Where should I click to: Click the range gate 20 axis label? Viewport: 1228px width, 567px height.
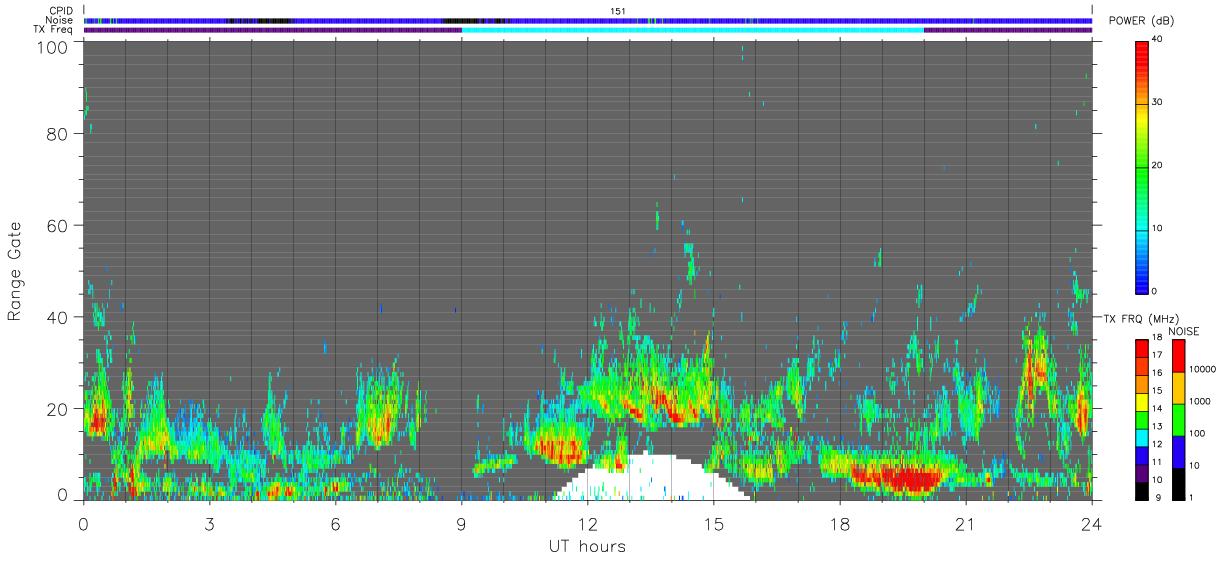pos(58,409)
